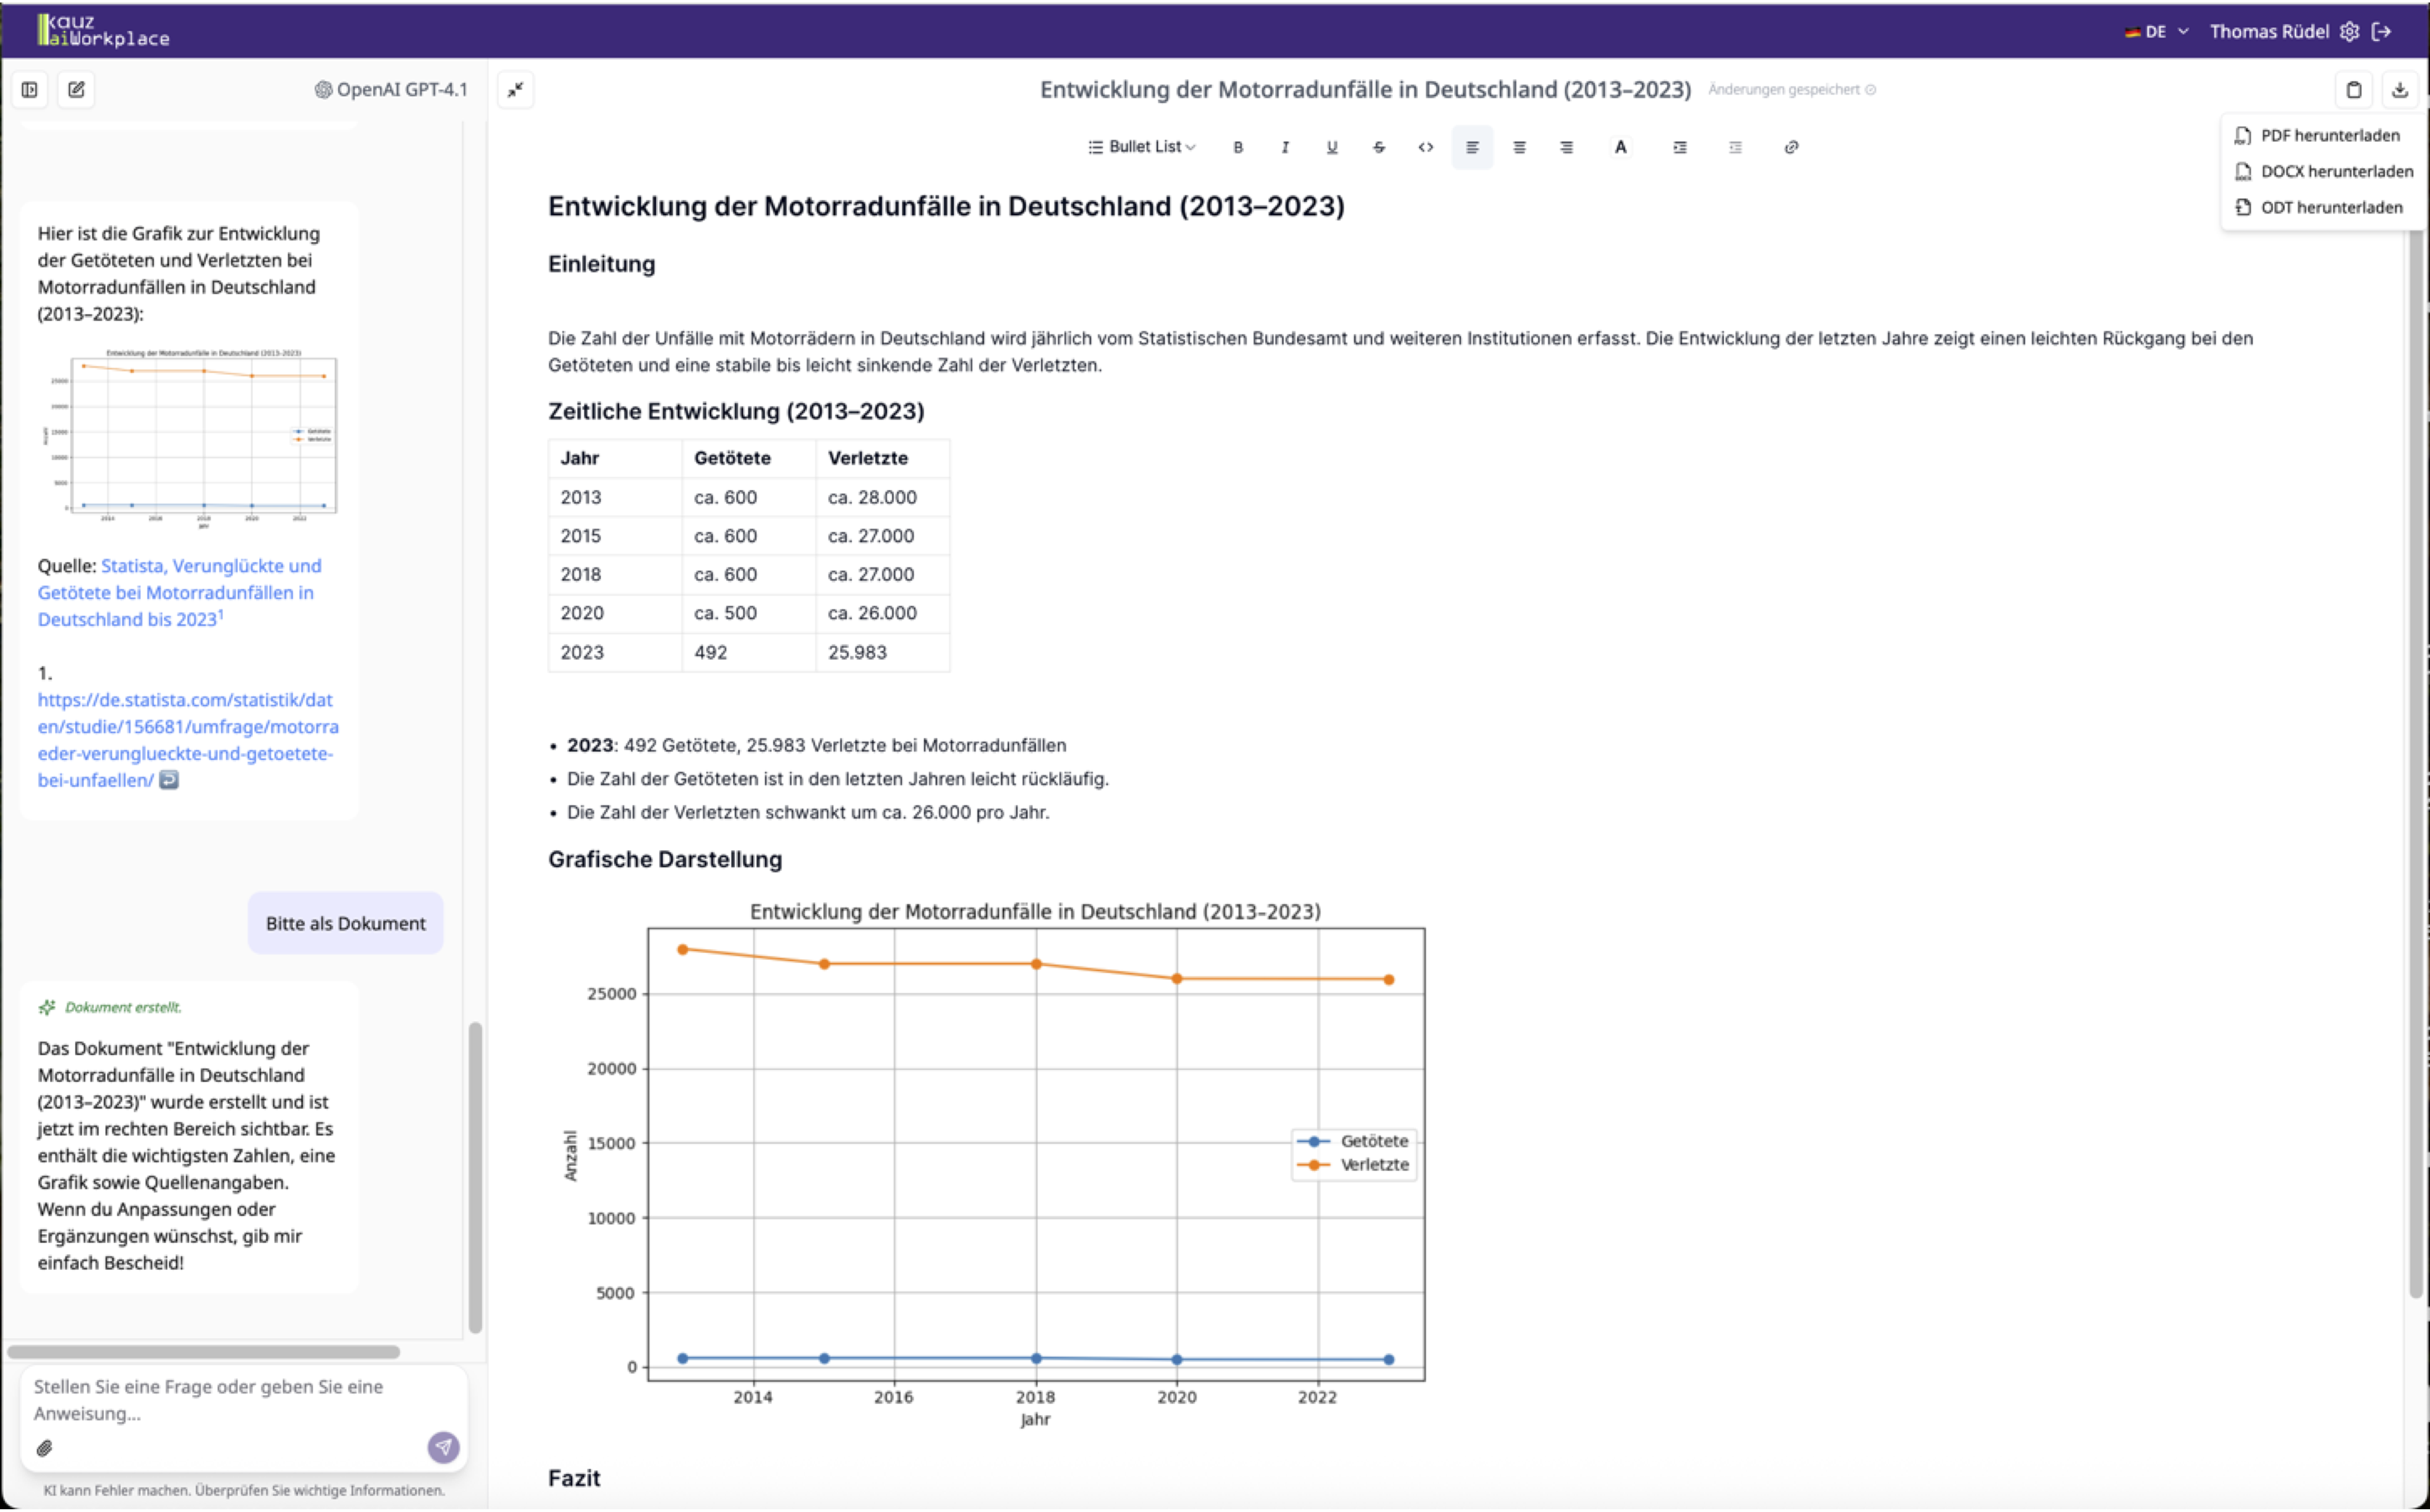
Task: Toggle inline code formatting
Action: click(x=1426, y=147)
